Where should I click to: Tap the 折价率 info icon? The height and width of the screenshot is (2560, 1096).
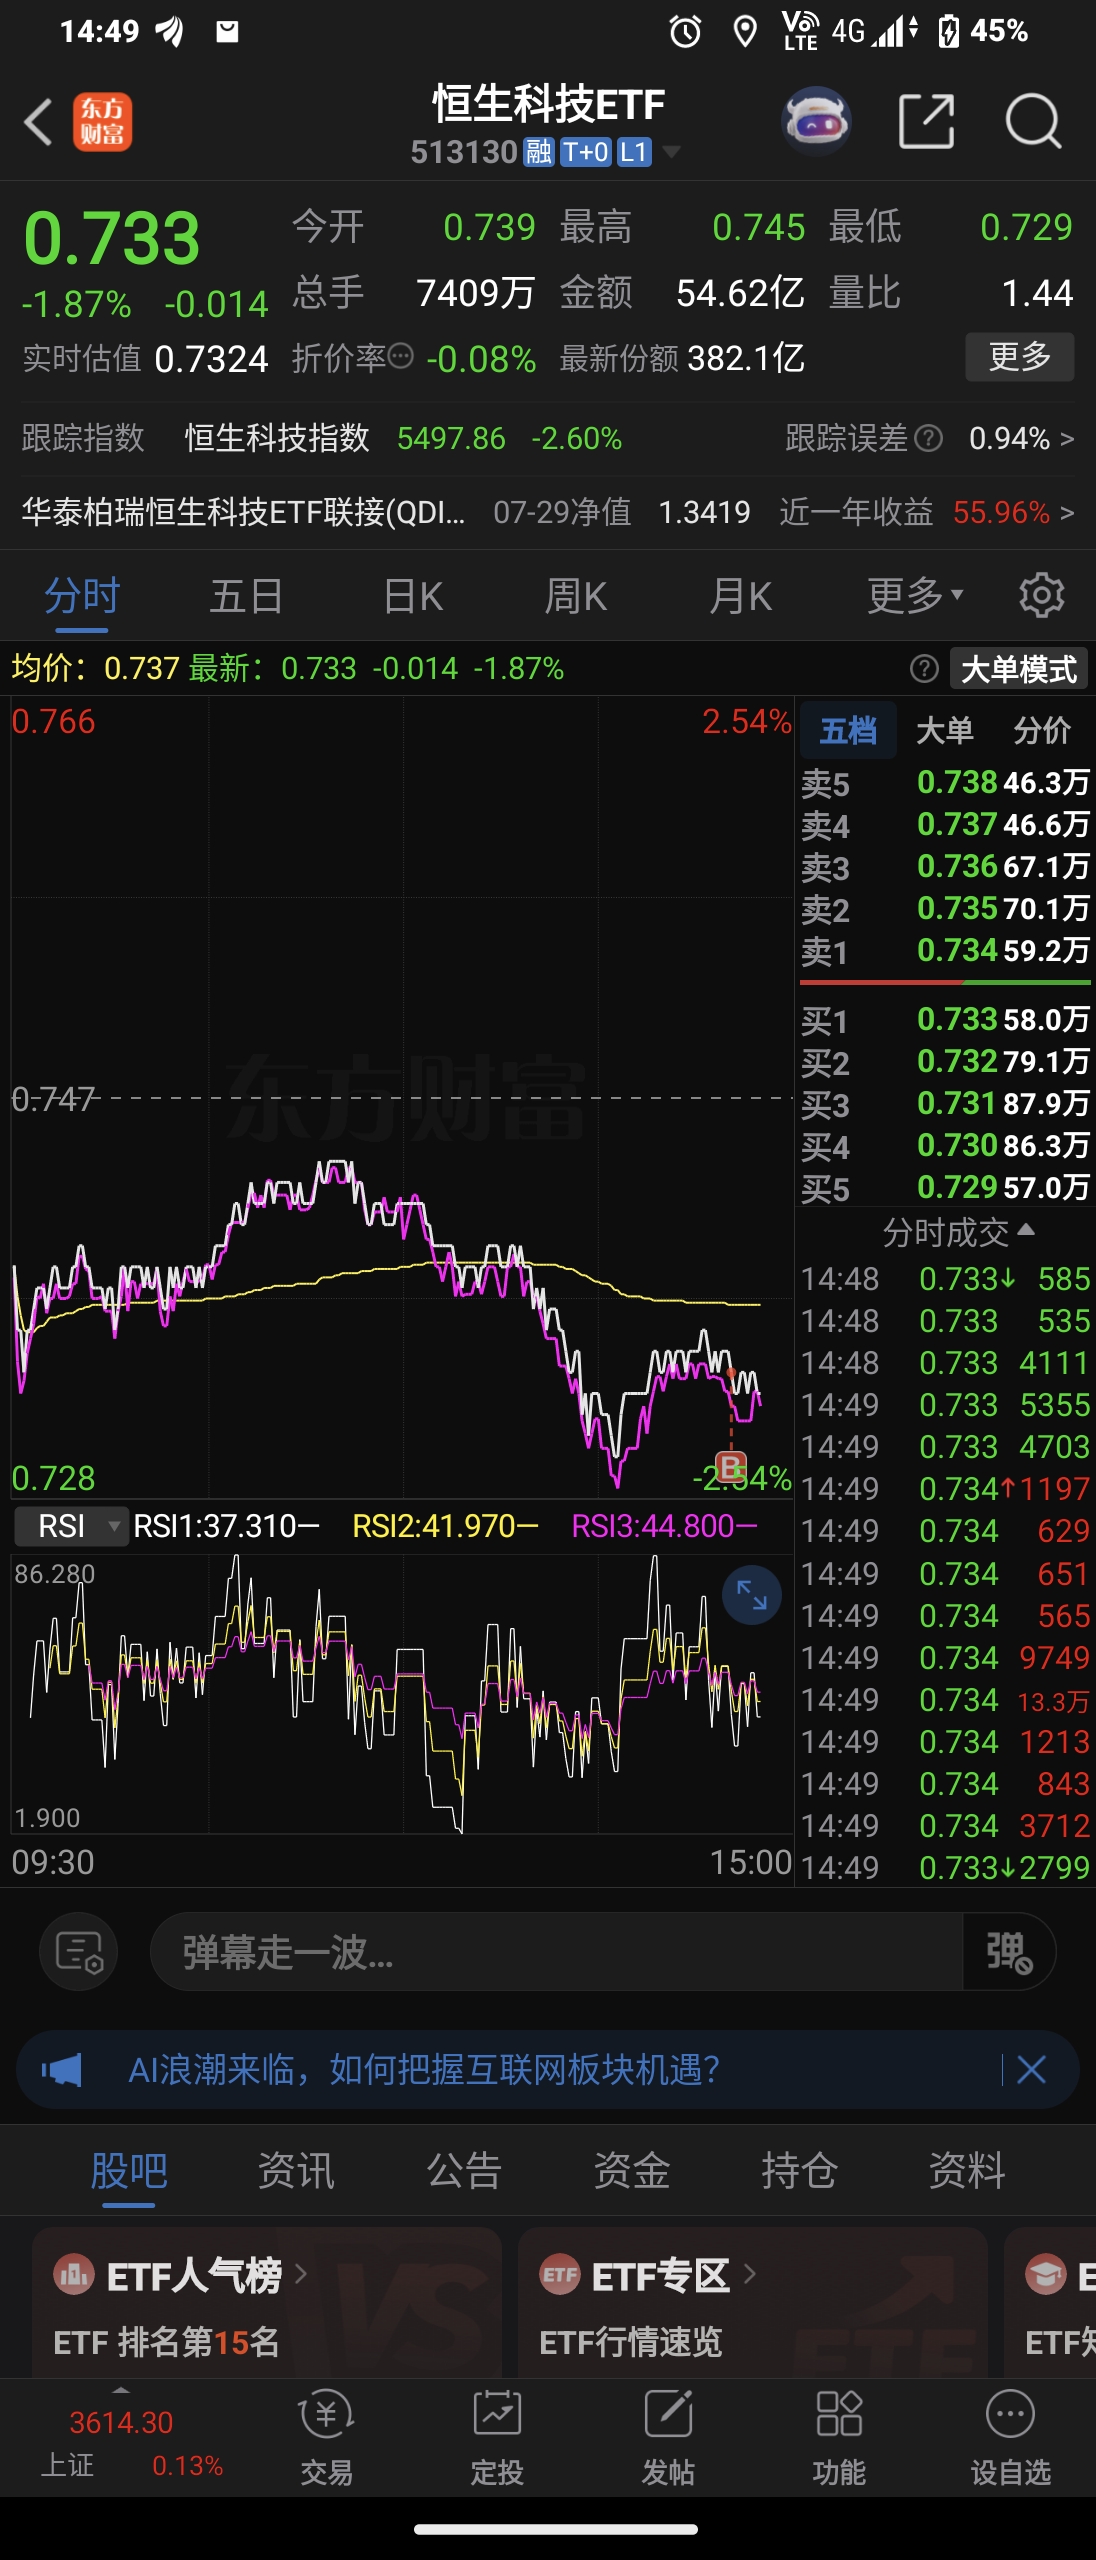tap(400, 356)
